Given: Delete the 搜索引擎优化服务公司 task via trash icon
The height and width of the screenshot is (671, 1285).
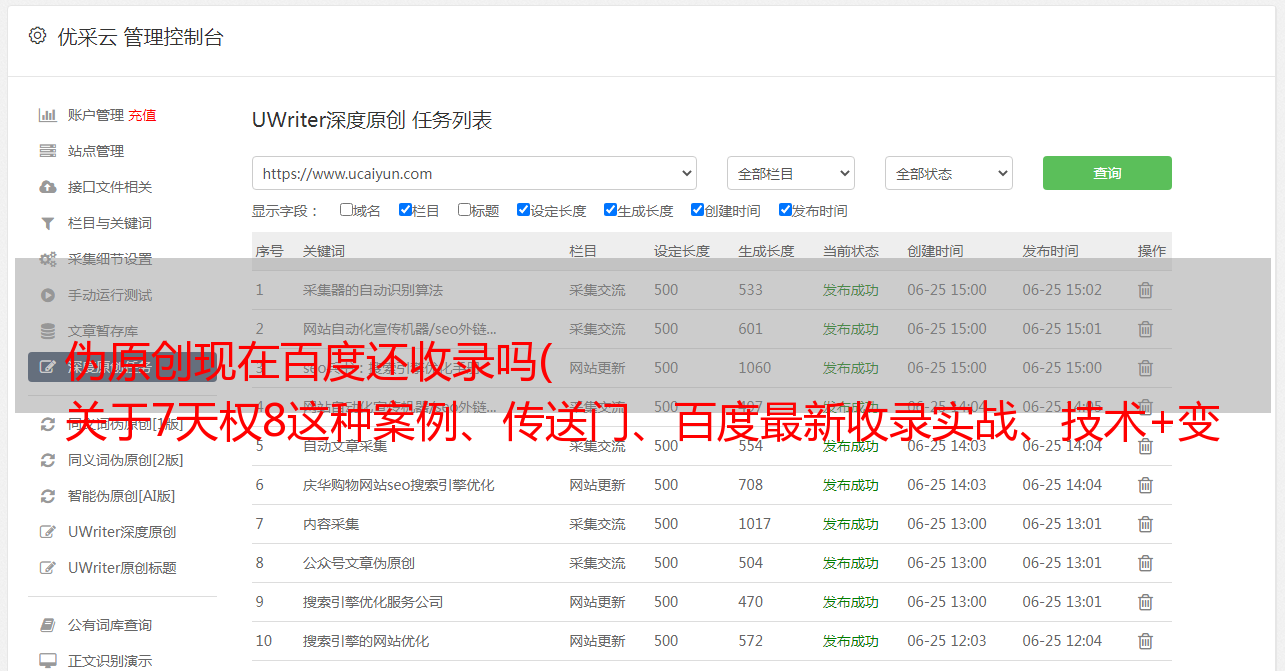Looking at the screenshot, I should (1145, 602).
